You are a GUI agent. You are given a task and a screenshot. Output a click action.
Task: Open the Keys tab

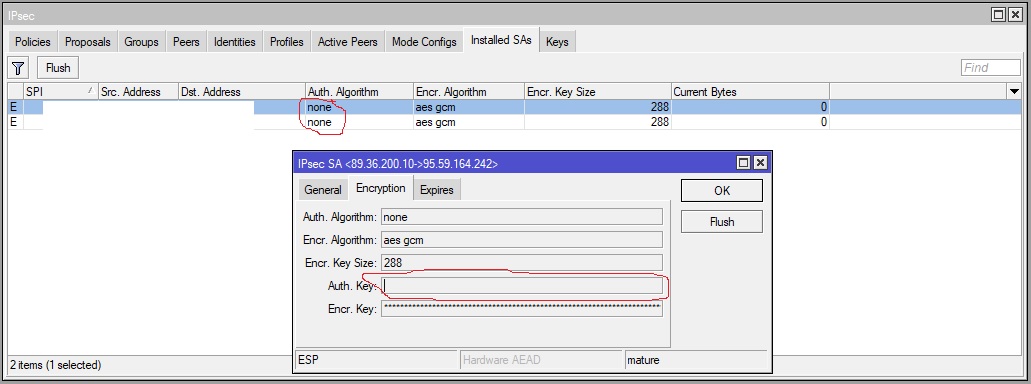(x=557, y=42)
